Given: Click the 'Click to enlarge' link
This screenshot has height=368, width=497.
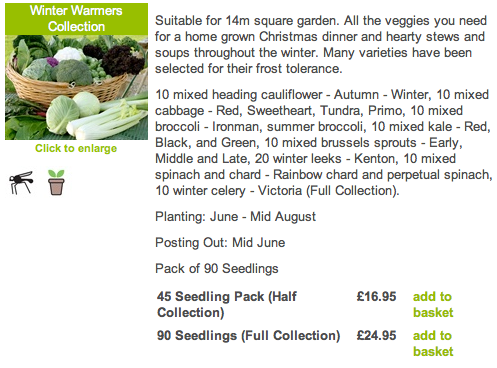Looking at the screenshot, I should [76, 148].
